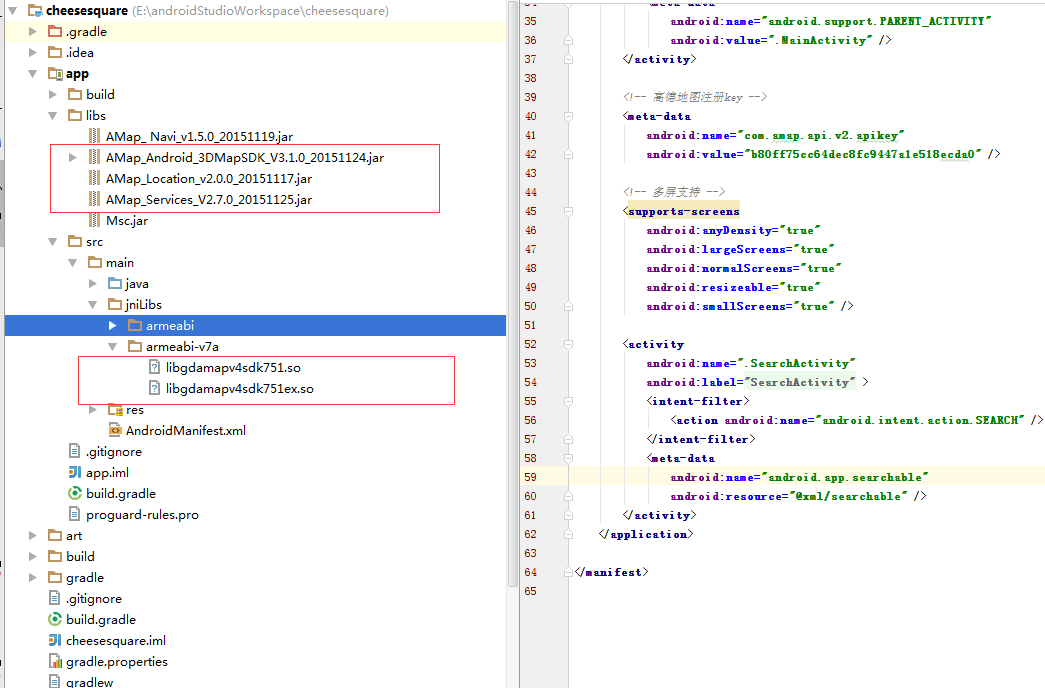Select AMap_Location_v2.0.0_20151117.jar
Screen dimensions: 1045x688
[209, 179]
